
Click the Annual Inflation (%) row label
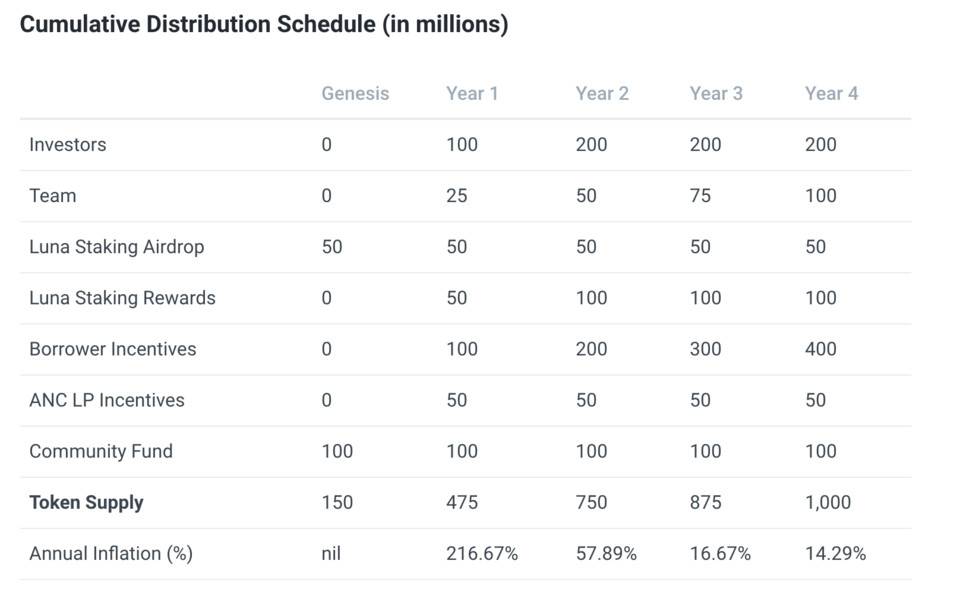(111, 554)
